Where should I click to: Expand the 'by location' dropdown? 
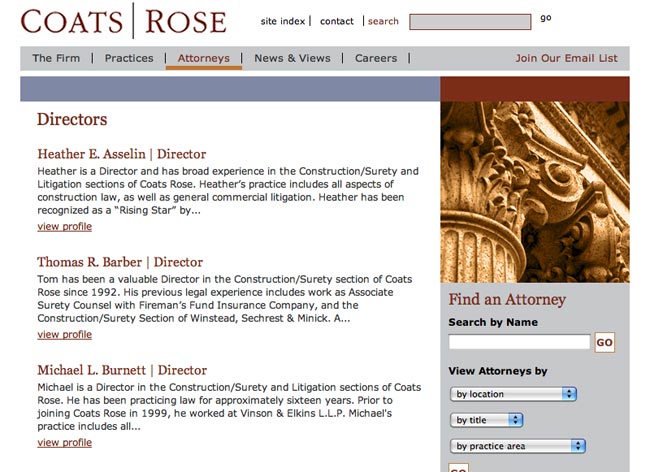[513, 394]
